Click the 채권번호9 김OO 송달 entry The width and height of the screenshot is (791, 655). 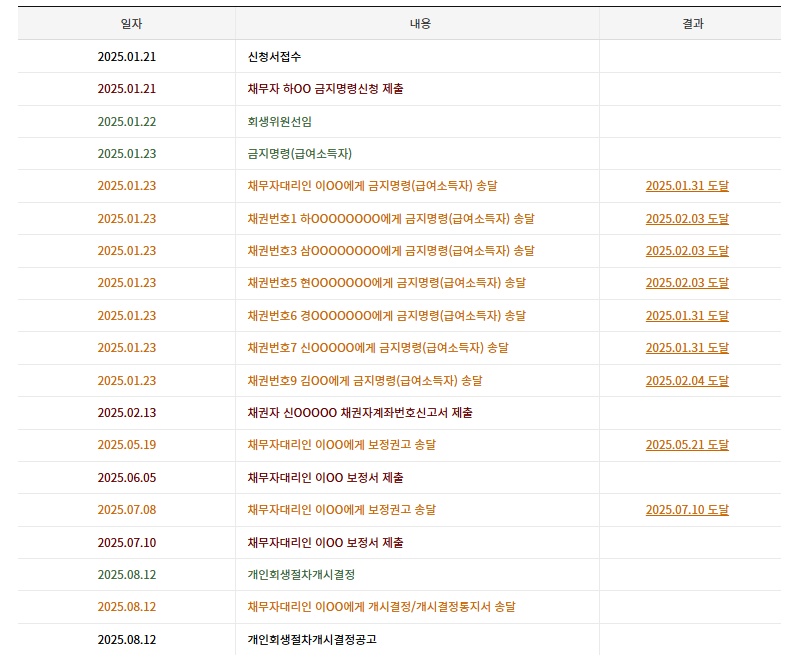click(365, 380)
